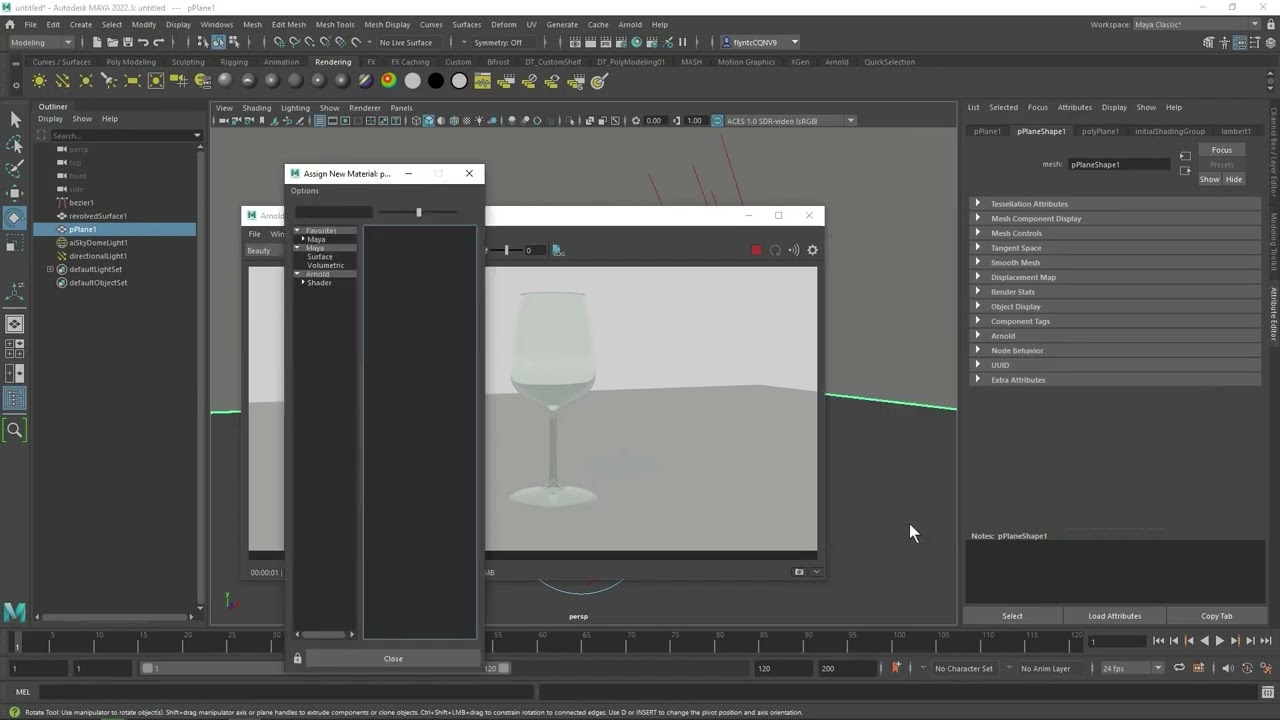The height and width of the screenshot is (720, 1280).
Task: Switch to the Poly Modeling shelf tab
Action: [x=131, y=62]
